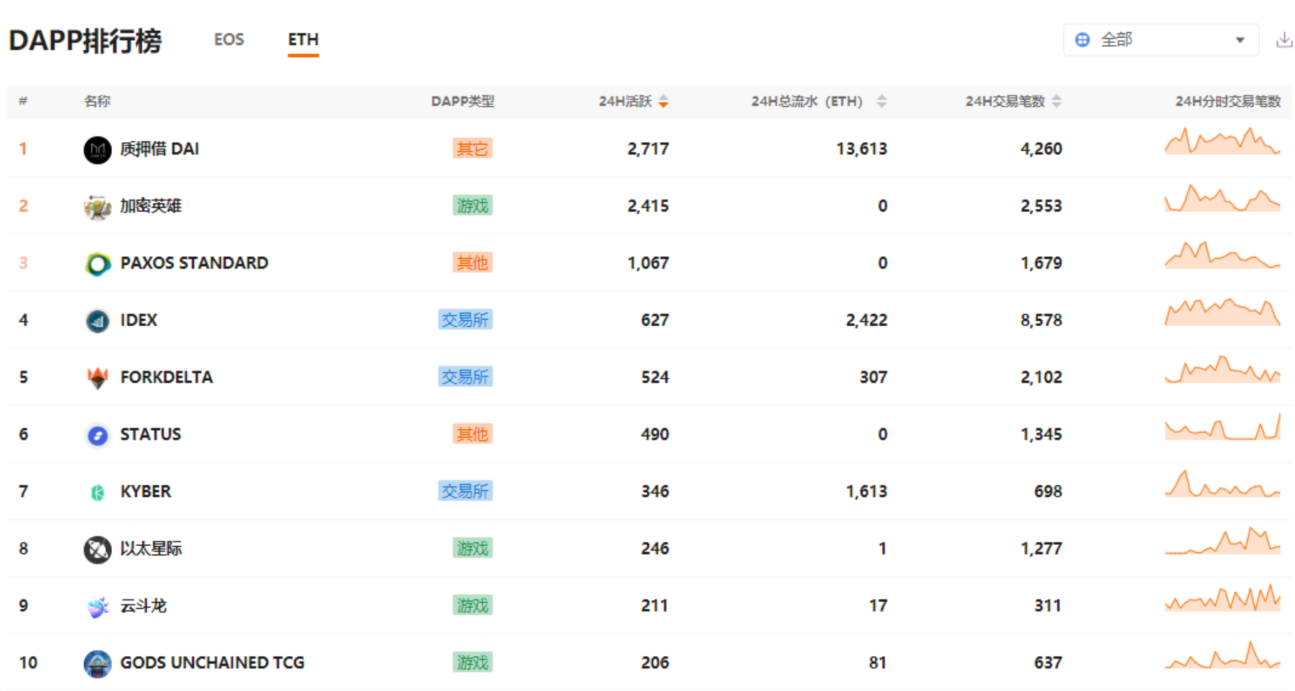Click the 云斗龙 transaction sparkline chart
The width and height of the screenshot is (1295, 691).
pyautogui.click(x=1222, y=597)
